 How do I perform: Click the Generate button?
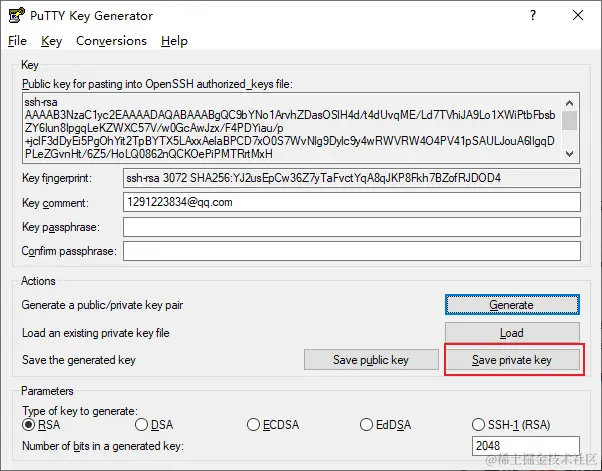click(x=511, y=305)
